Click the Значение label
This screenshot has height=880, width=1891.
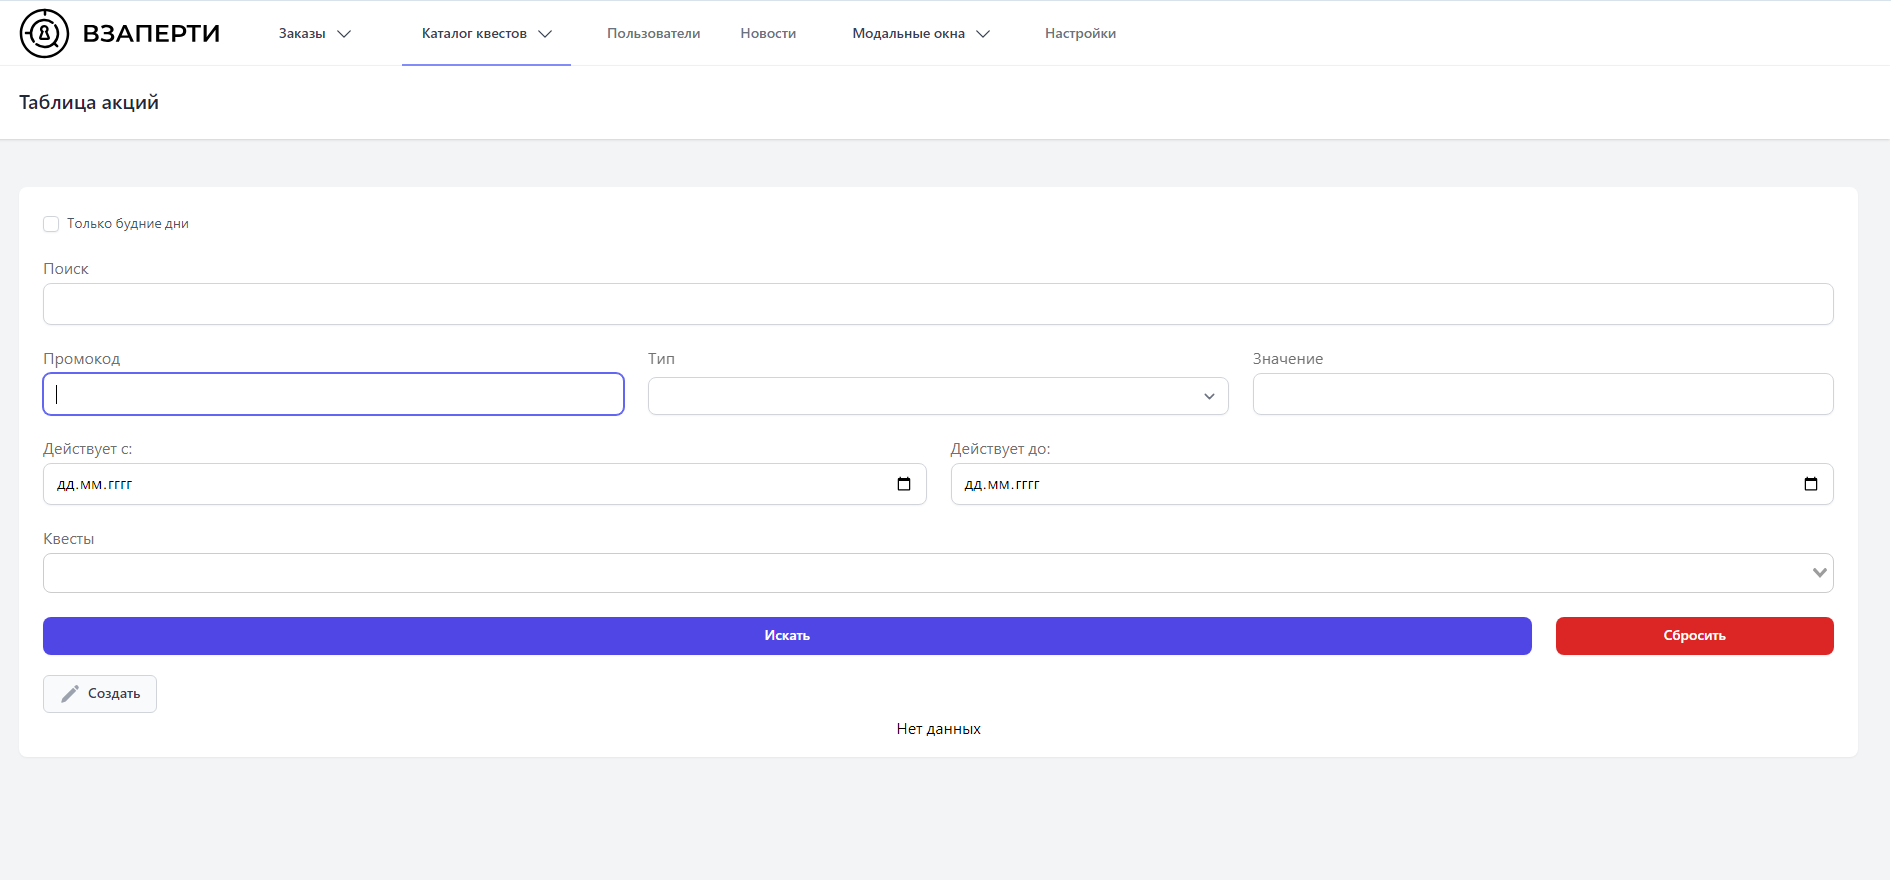coord(1288,359)
